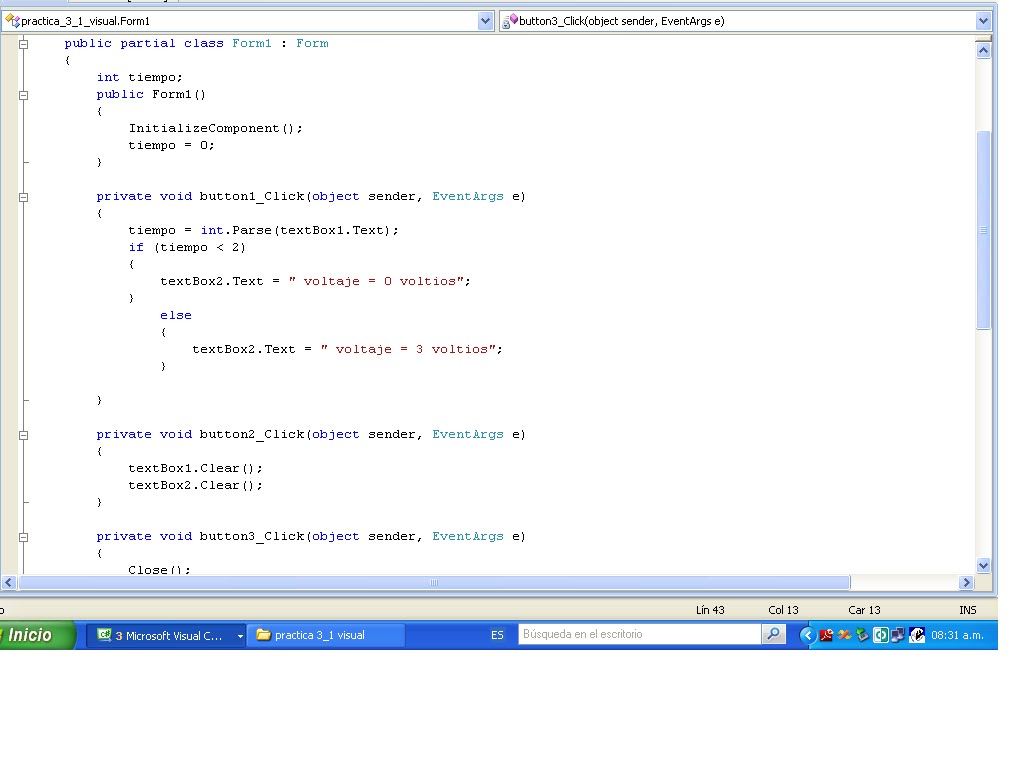Screen dimensions: 1024x768
Task: Click the vertical scrollbar up arrow
Action: pyautogui.click(x=984, y=50)
